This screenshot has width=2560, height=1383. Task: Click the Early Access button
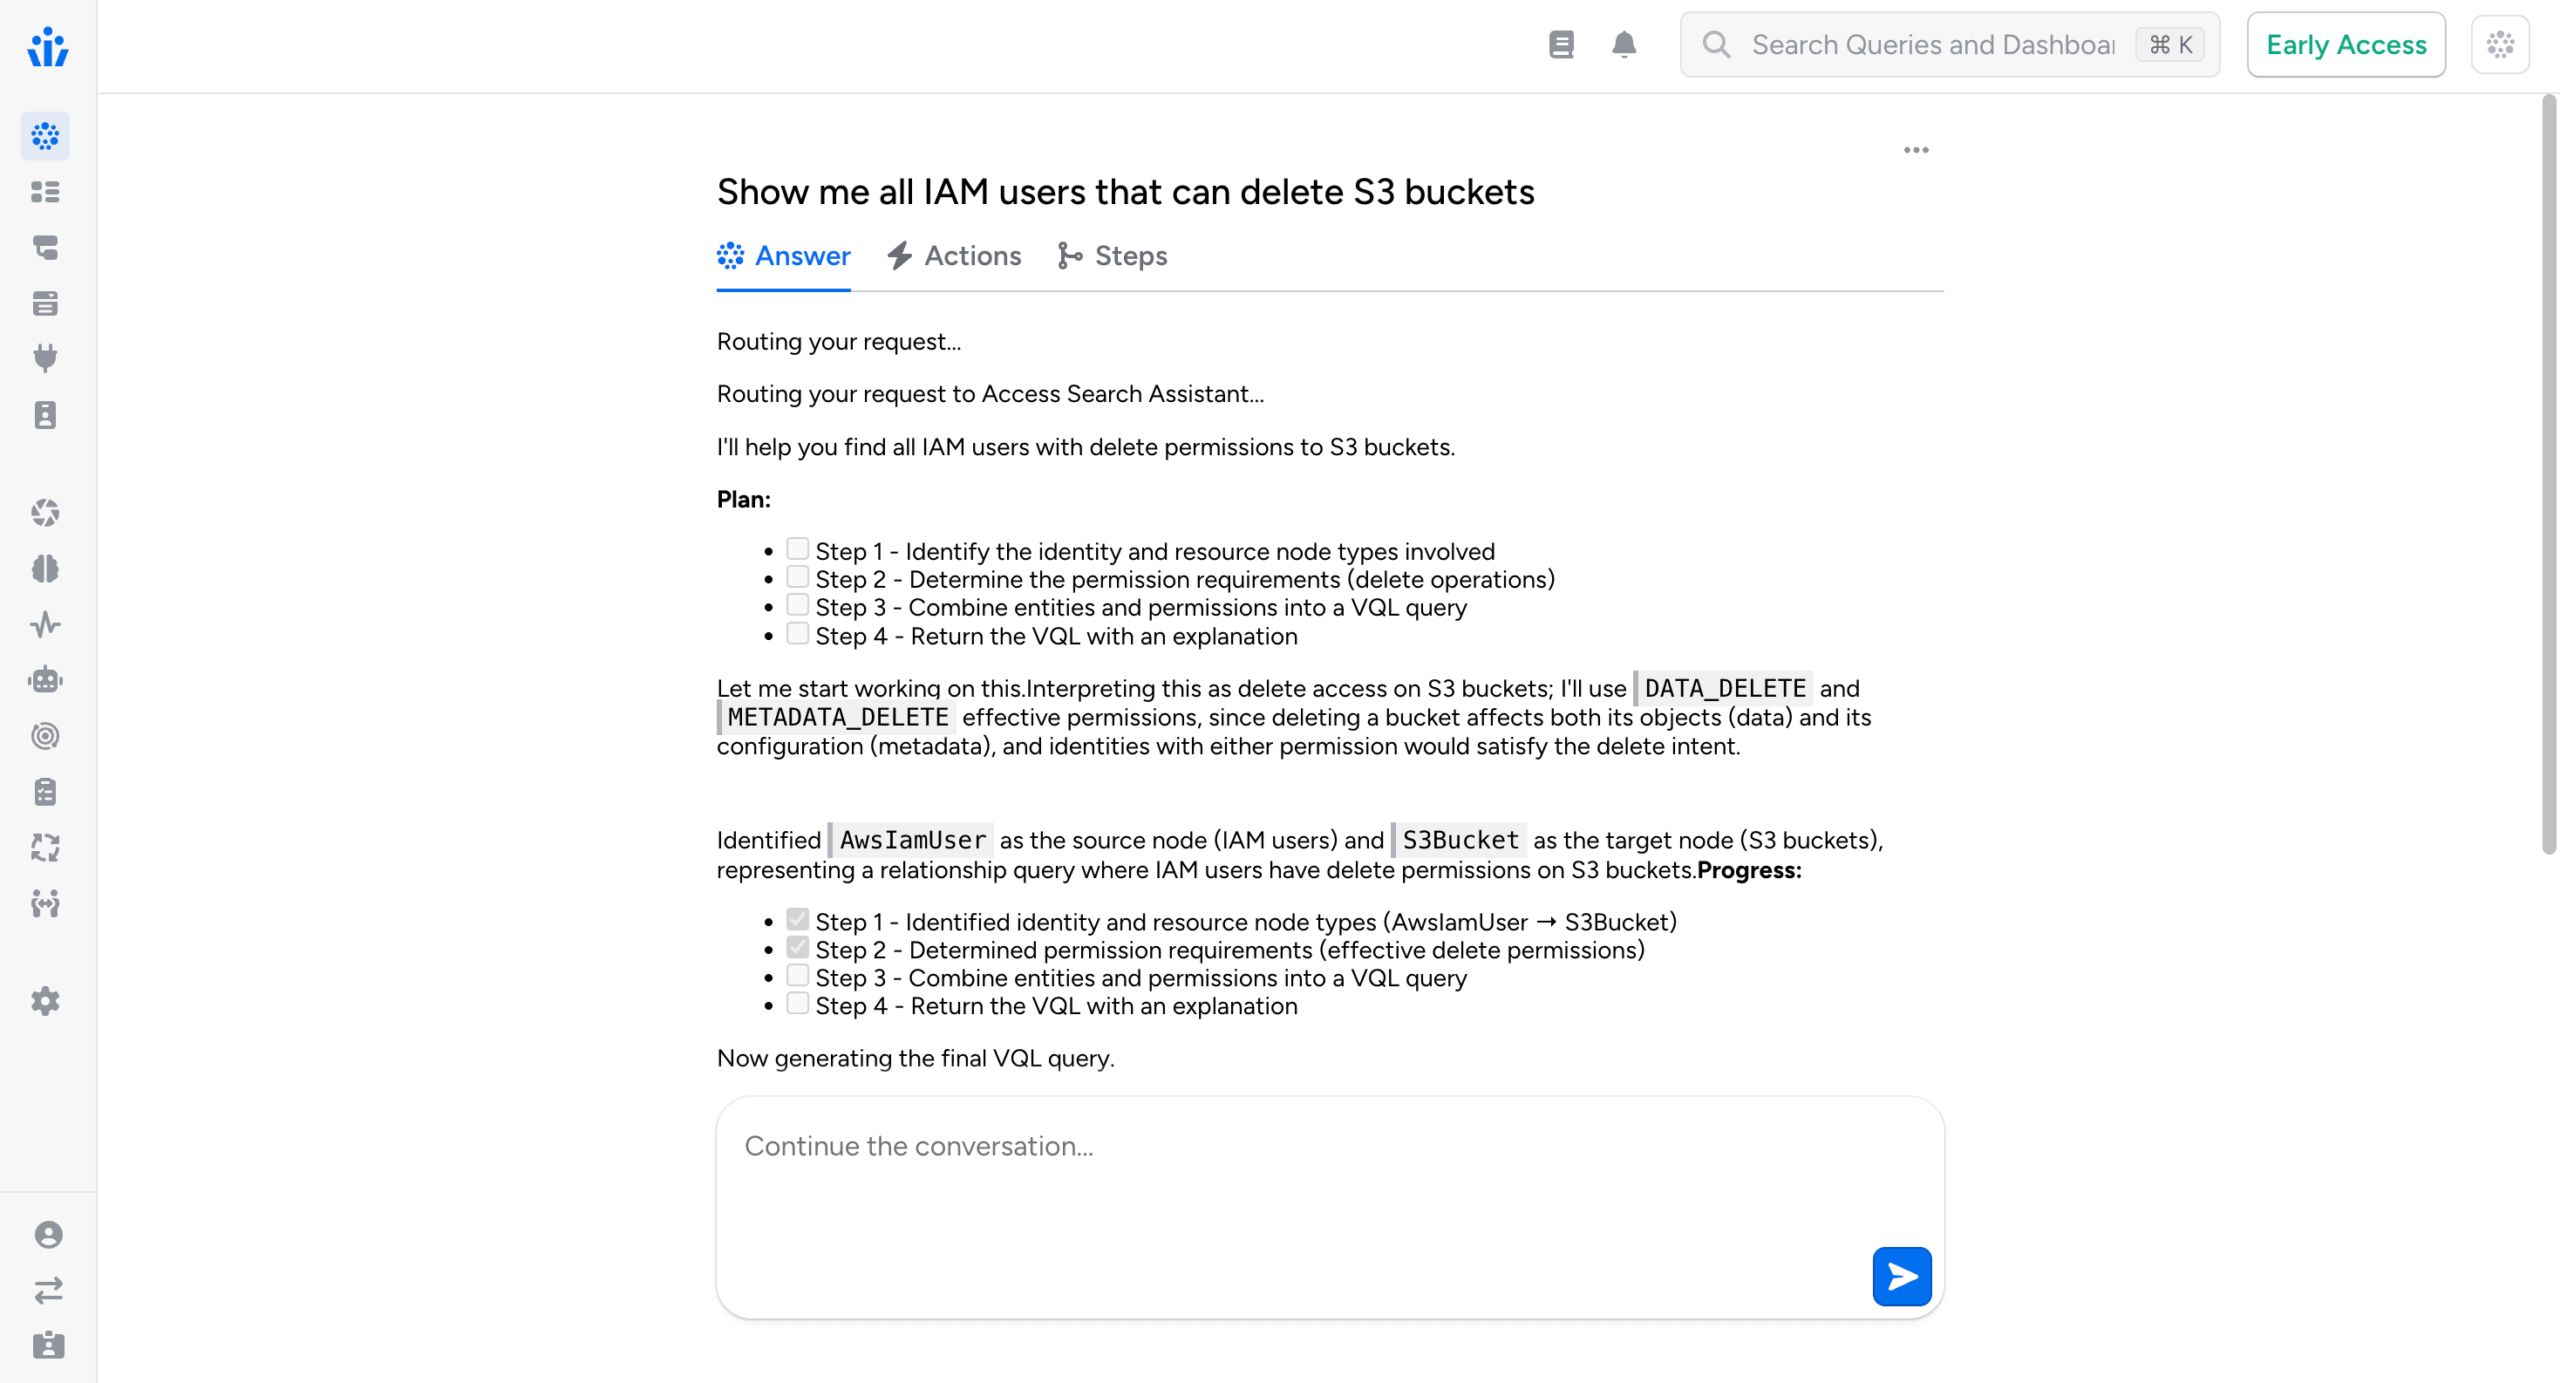click(x=2345, y=45)
